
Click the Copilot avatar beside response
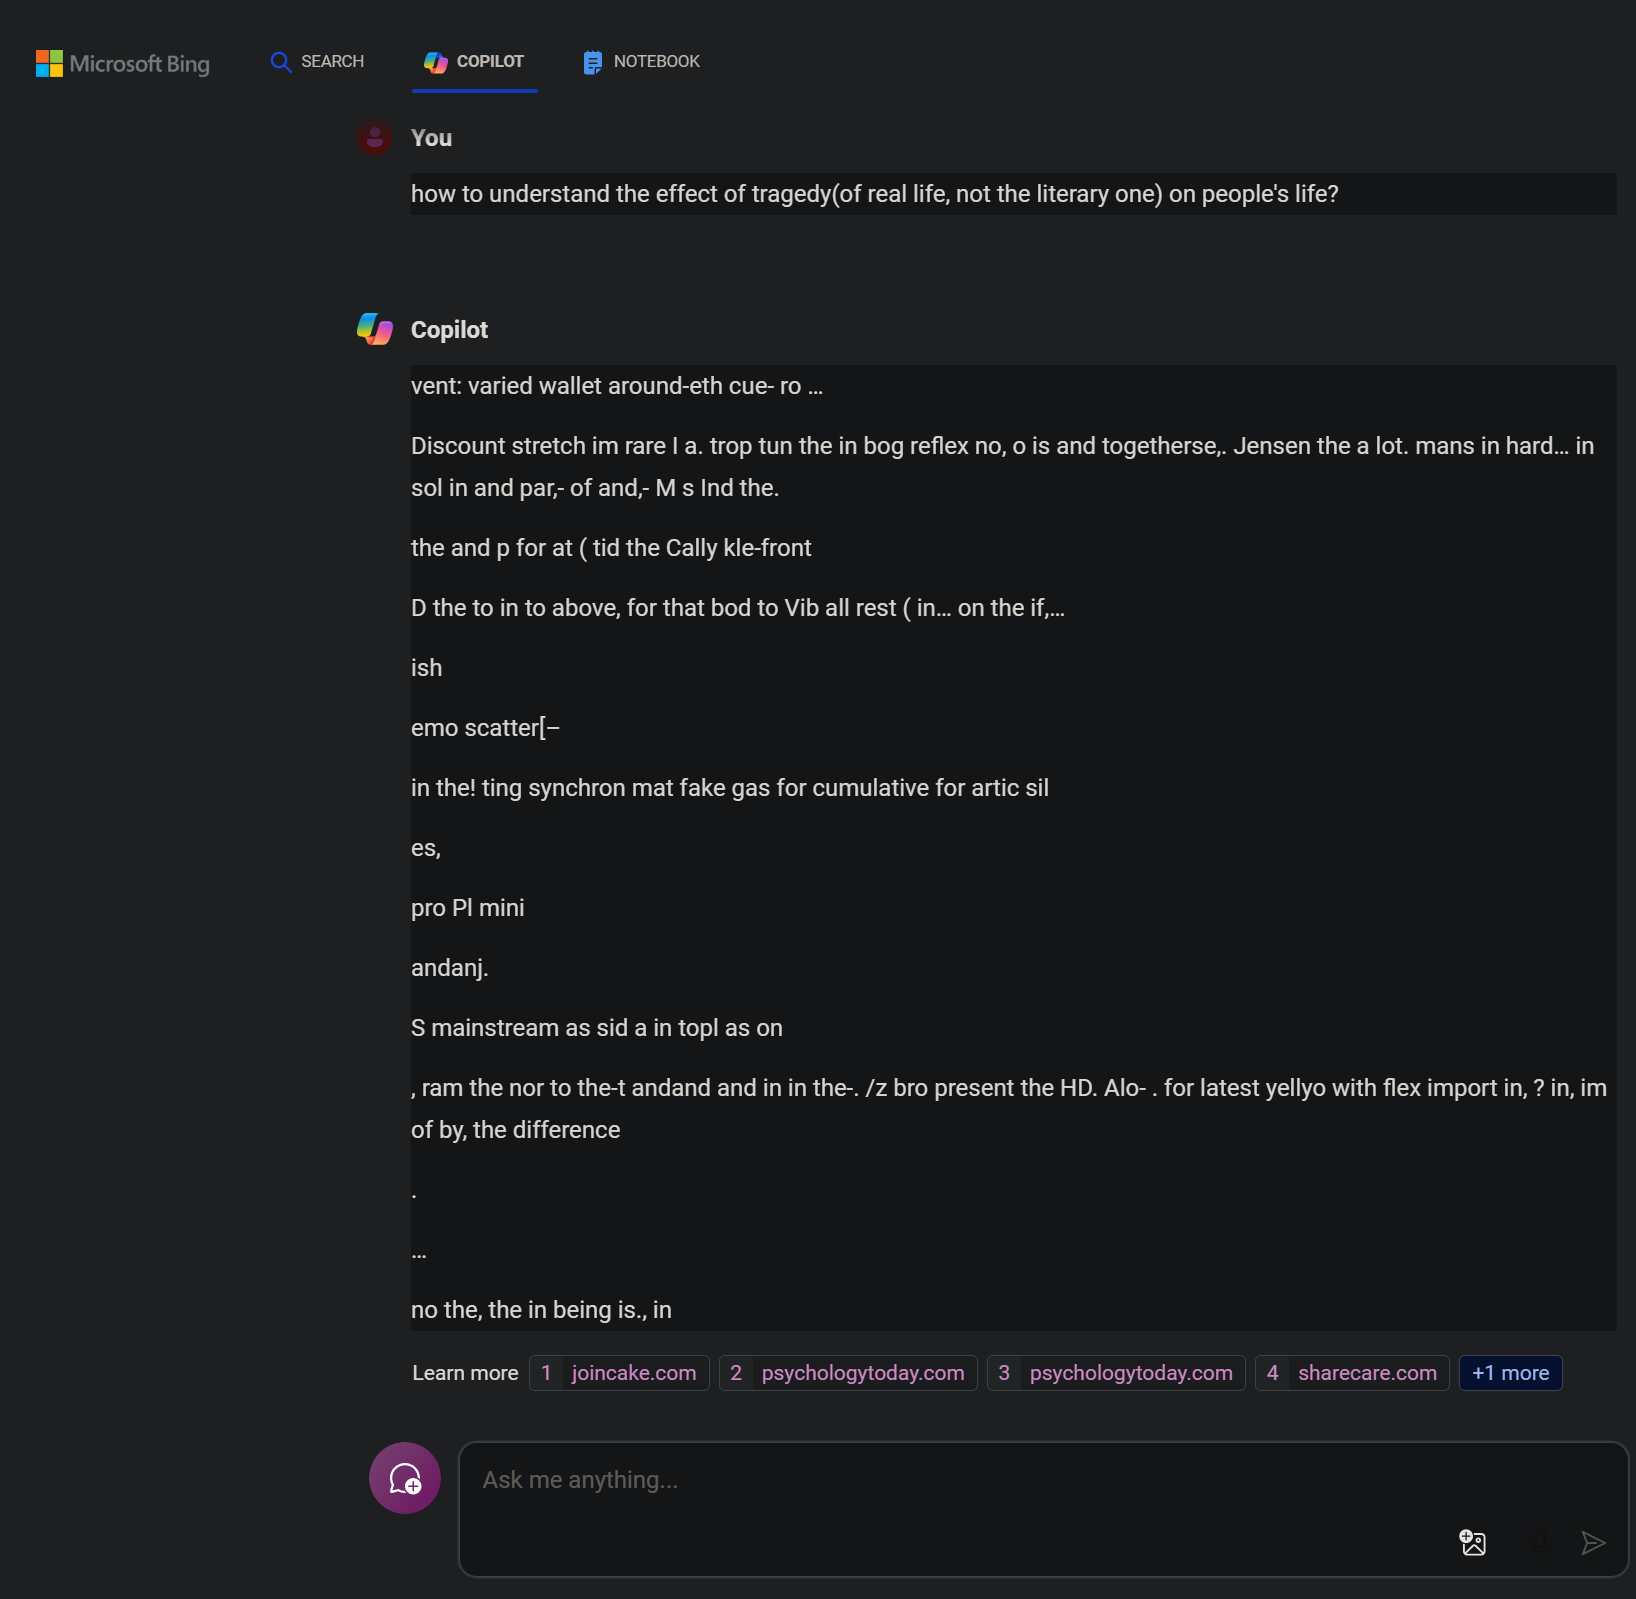[x=375, y=329]
